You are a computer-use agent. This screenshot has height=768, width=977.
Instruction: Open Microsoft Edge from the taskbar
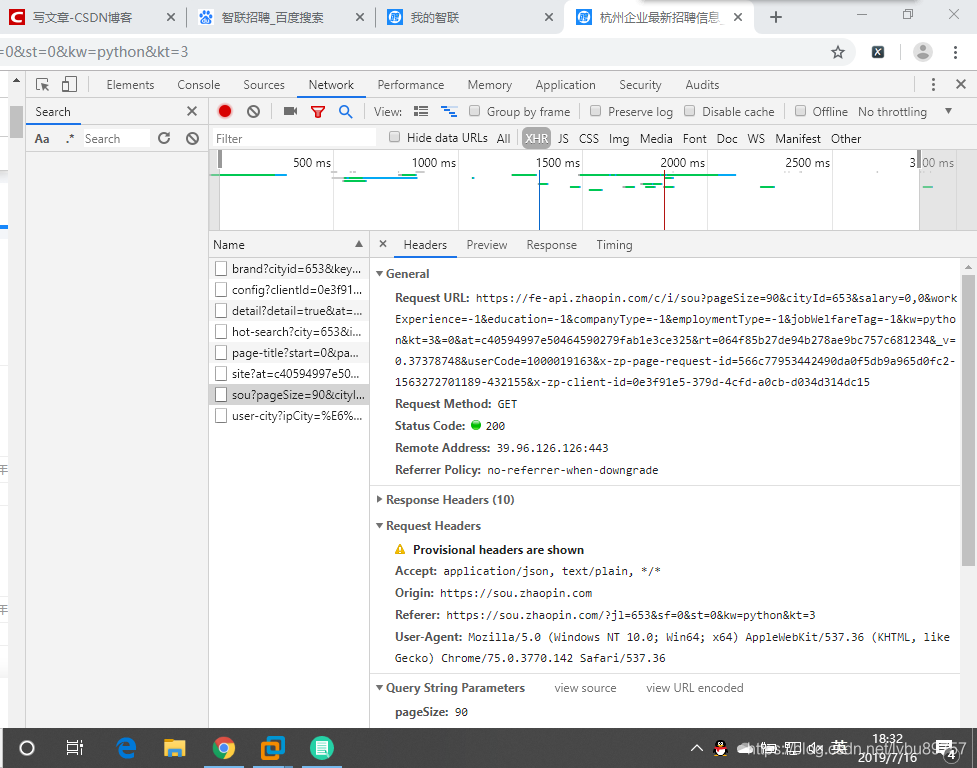click(x=126, y=747)
